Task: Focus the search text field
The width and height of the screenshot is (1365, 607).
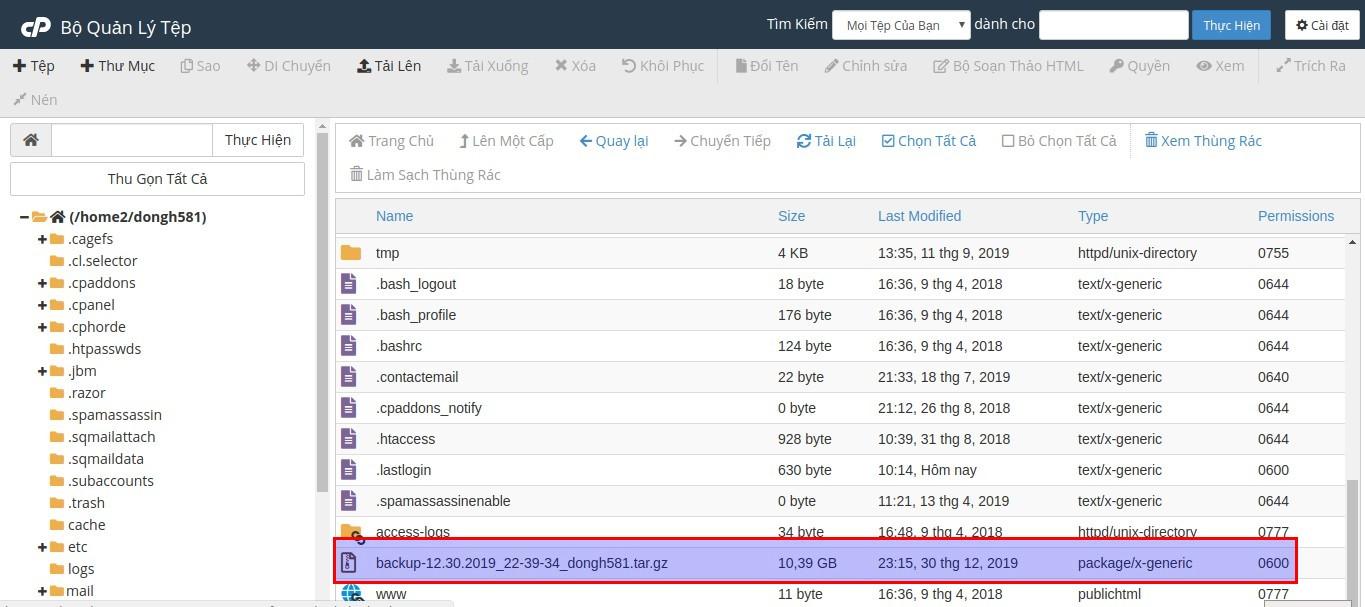Action: point(1113,25)
